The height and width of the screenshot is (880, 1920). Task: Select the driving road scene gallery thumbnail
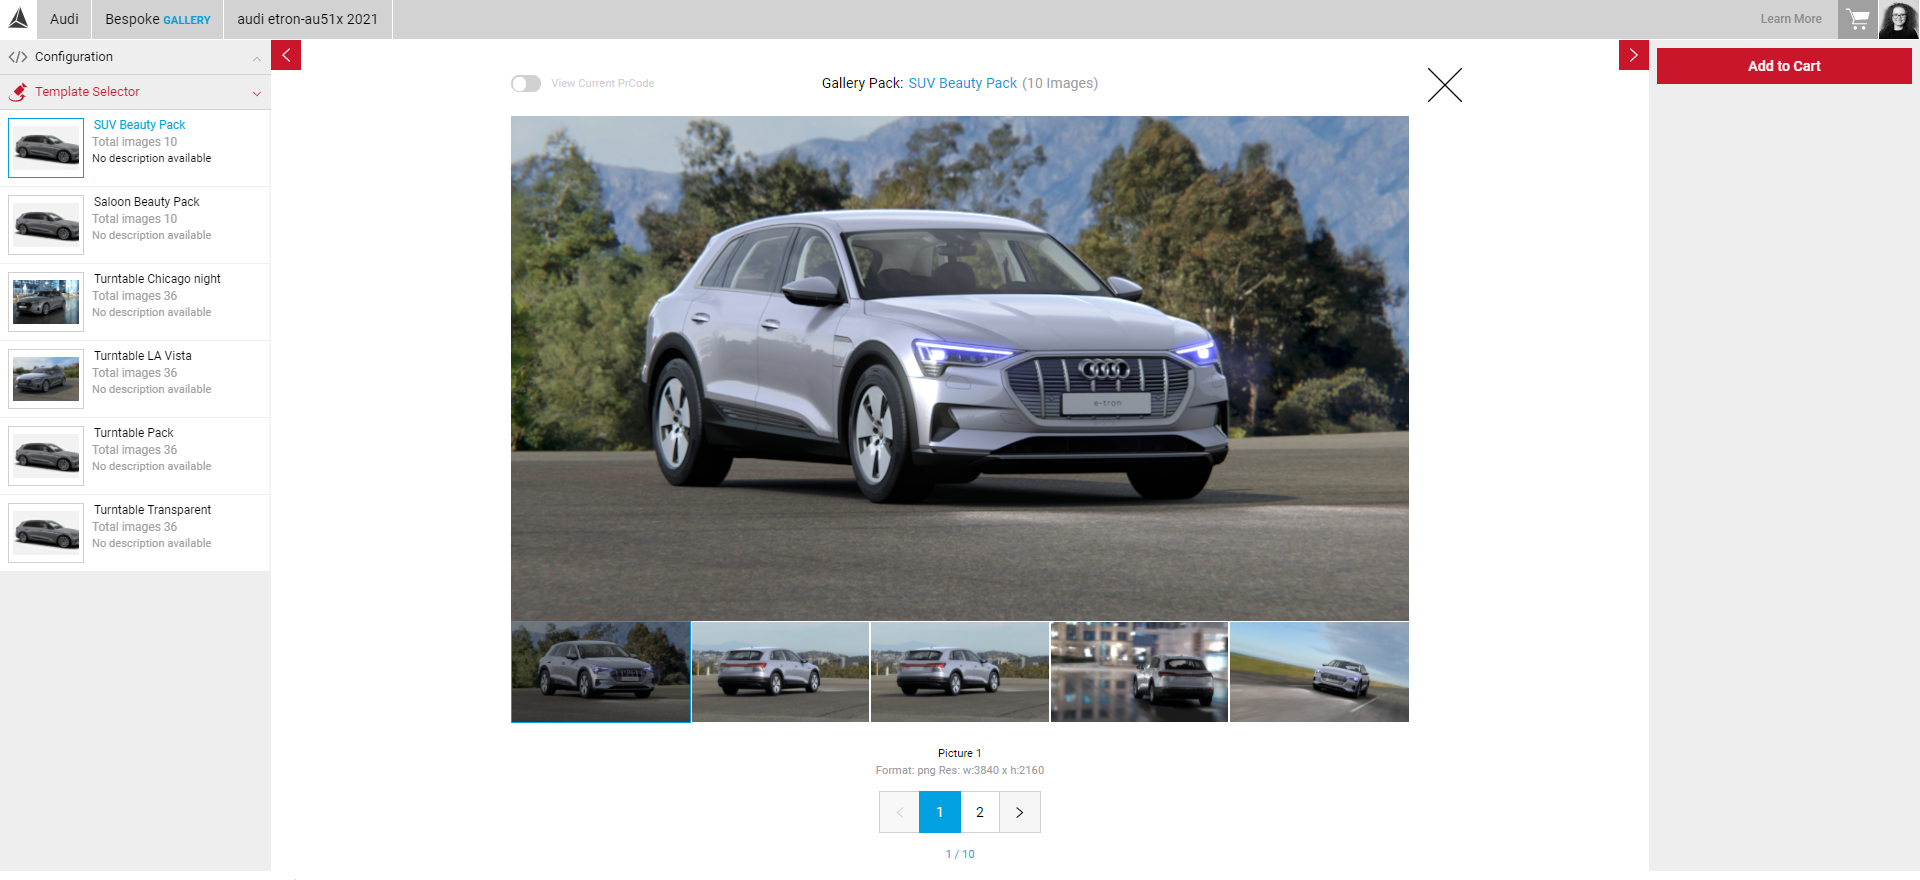(1319, 672)
